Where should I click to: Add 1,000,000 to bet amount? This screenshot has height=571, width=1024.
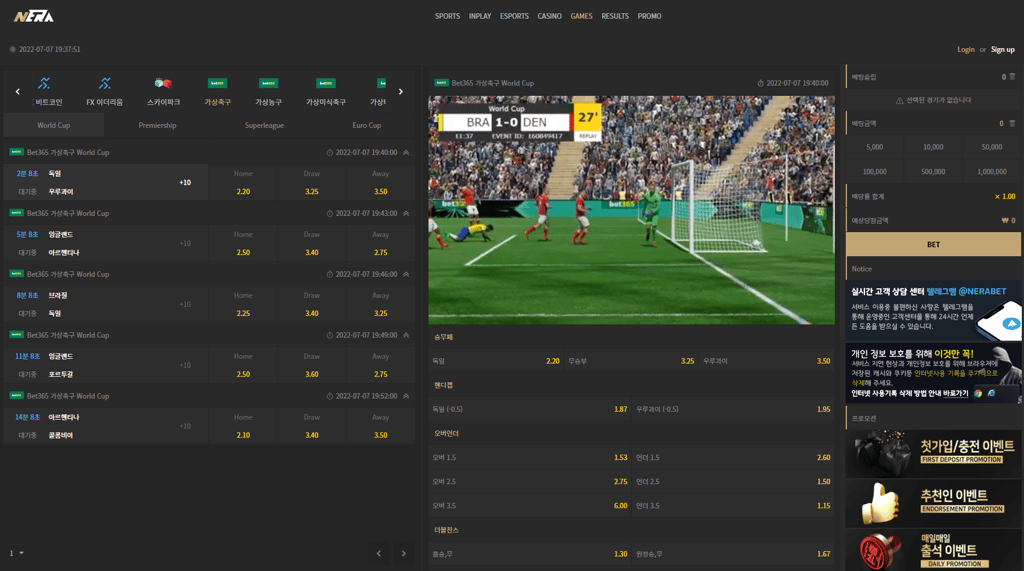[992, 172]
